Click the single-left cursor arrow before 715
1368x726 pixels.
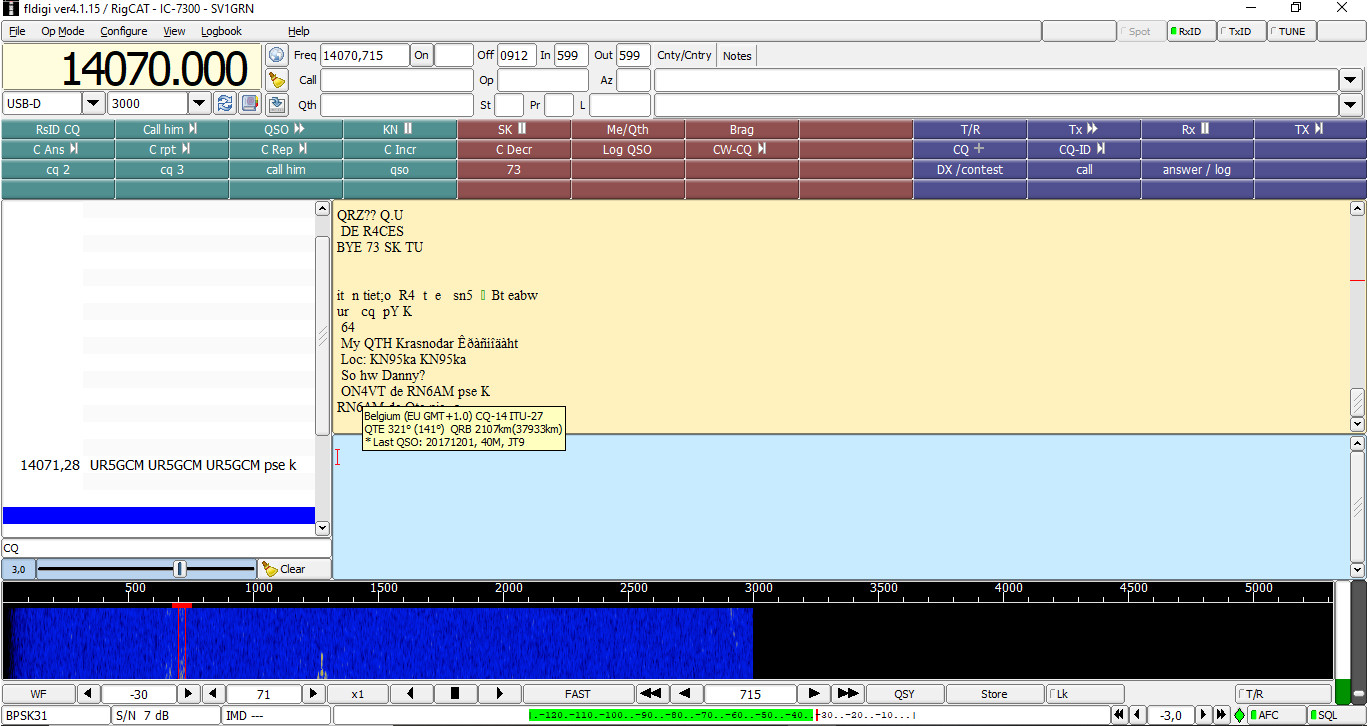pos(686,694)
